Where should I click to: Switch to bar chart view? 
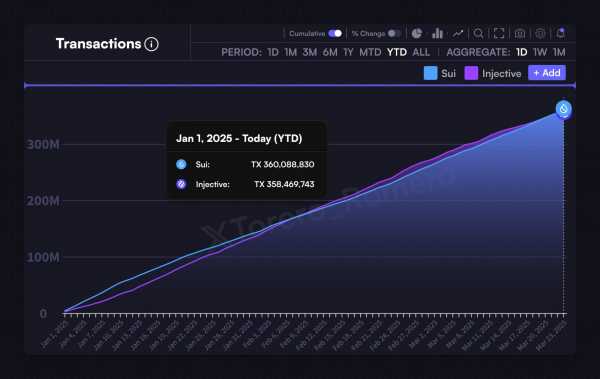point(437,34)
